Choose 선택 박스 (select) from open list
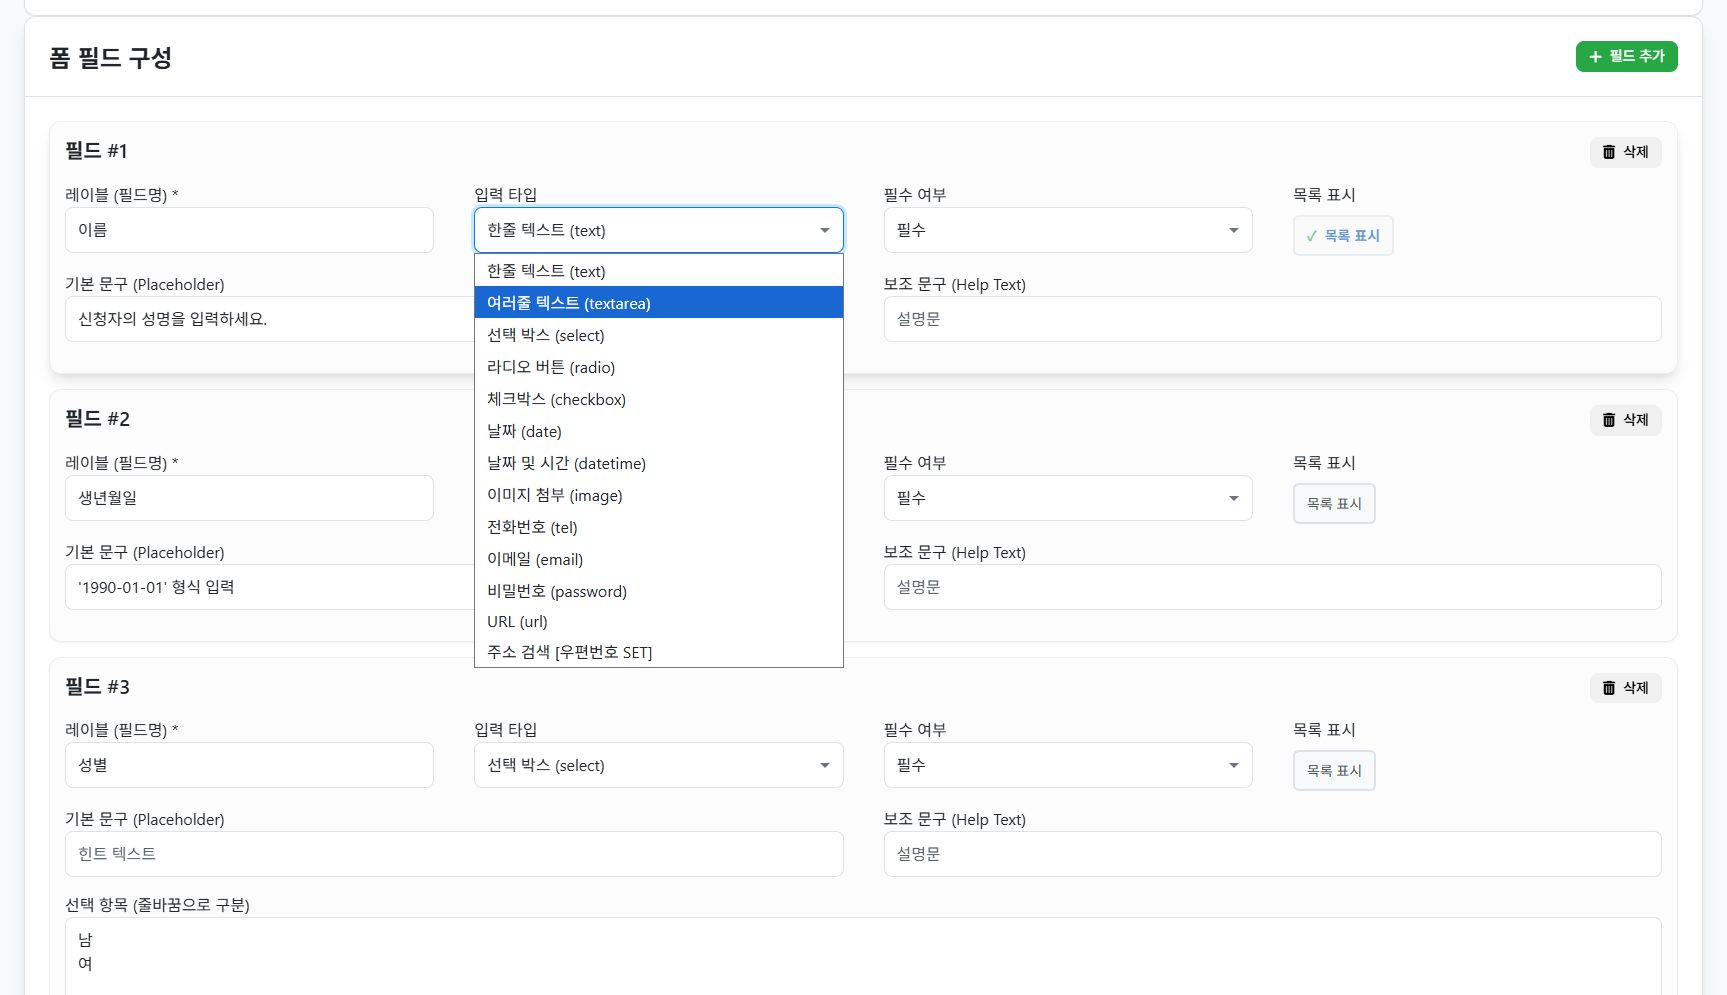Viewport: 1727px width, 995px height. click(659, 335)
